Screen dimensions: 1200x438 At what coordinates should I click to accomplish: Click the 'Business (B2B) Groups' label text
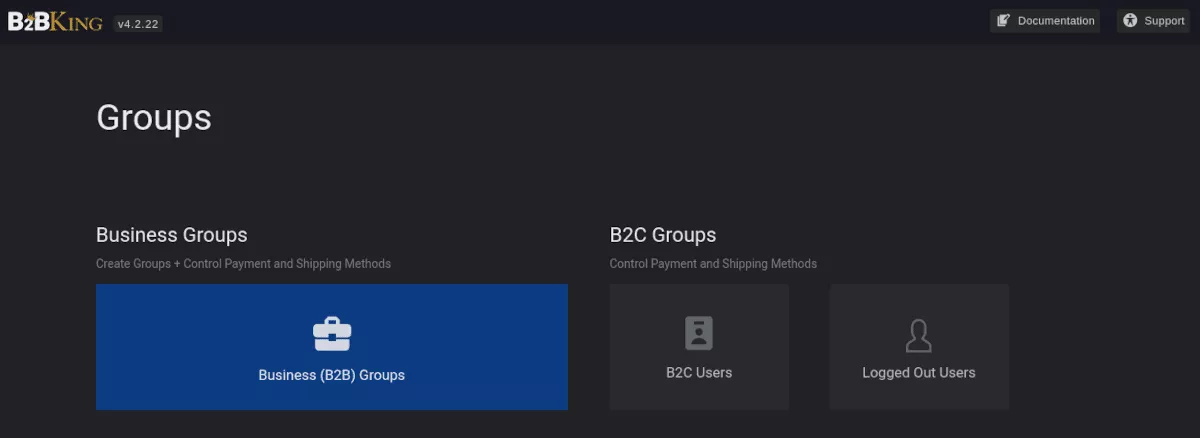click(332, 376)
